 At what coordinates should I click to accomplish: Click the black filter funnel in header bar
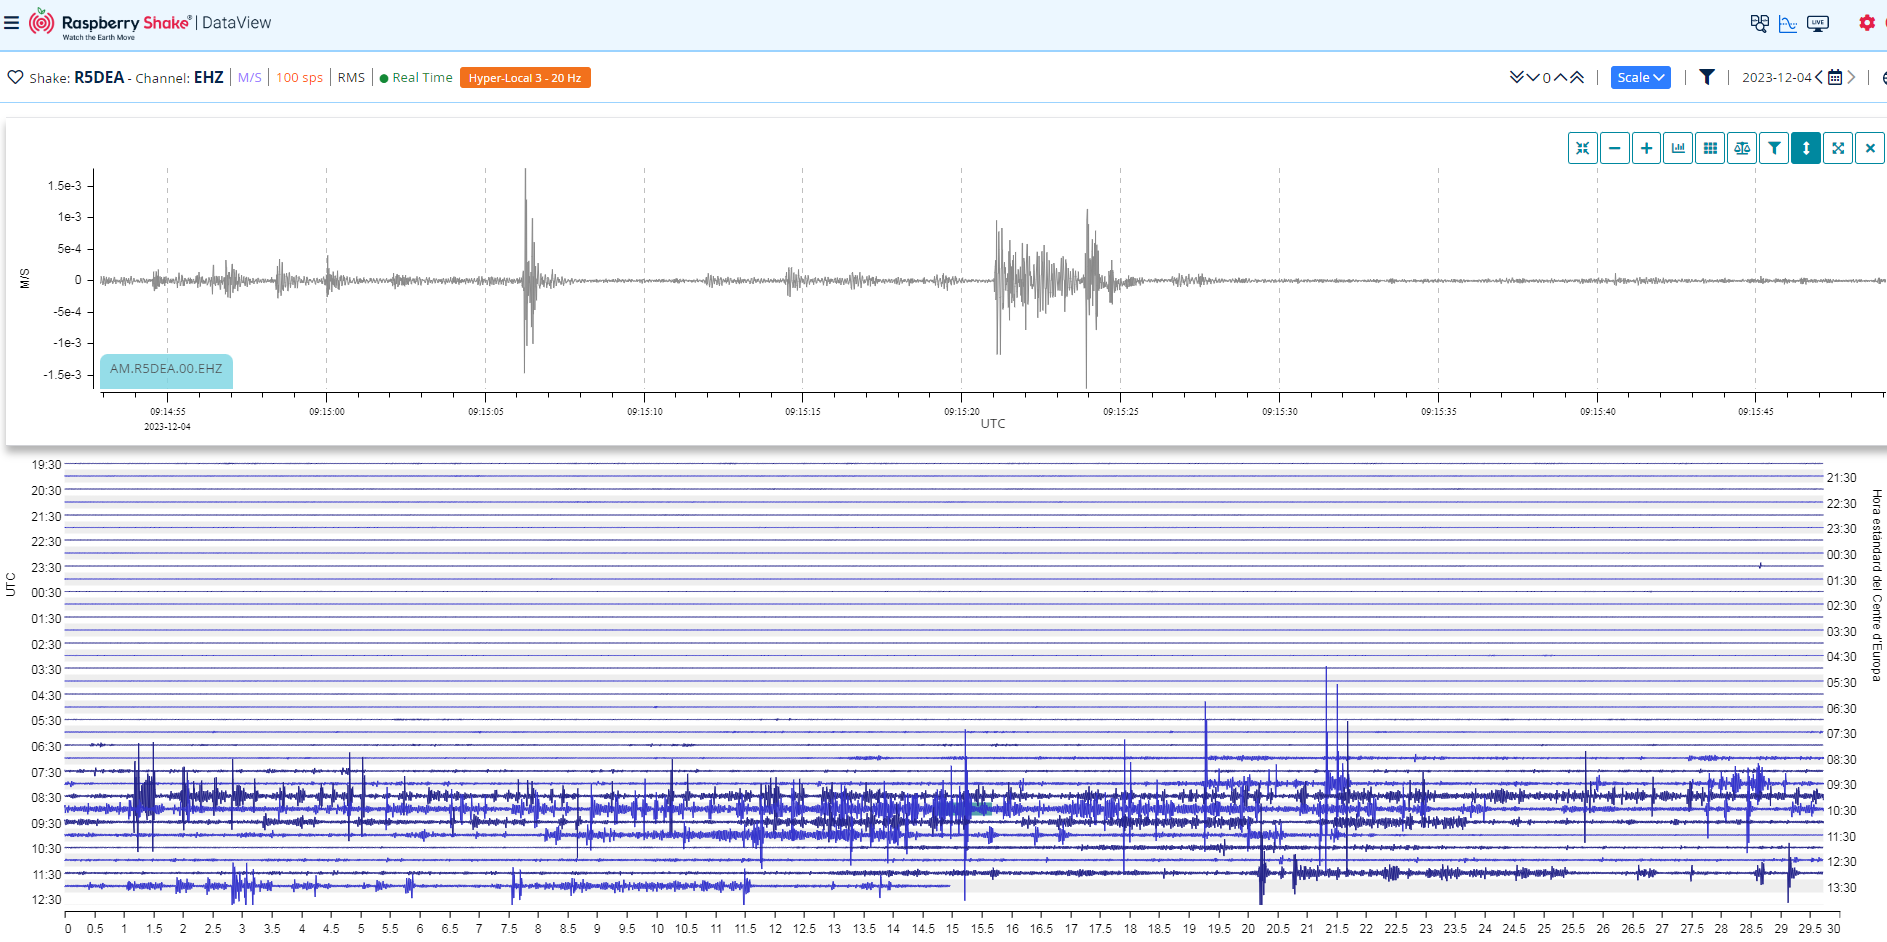[x=1707, y=77]
